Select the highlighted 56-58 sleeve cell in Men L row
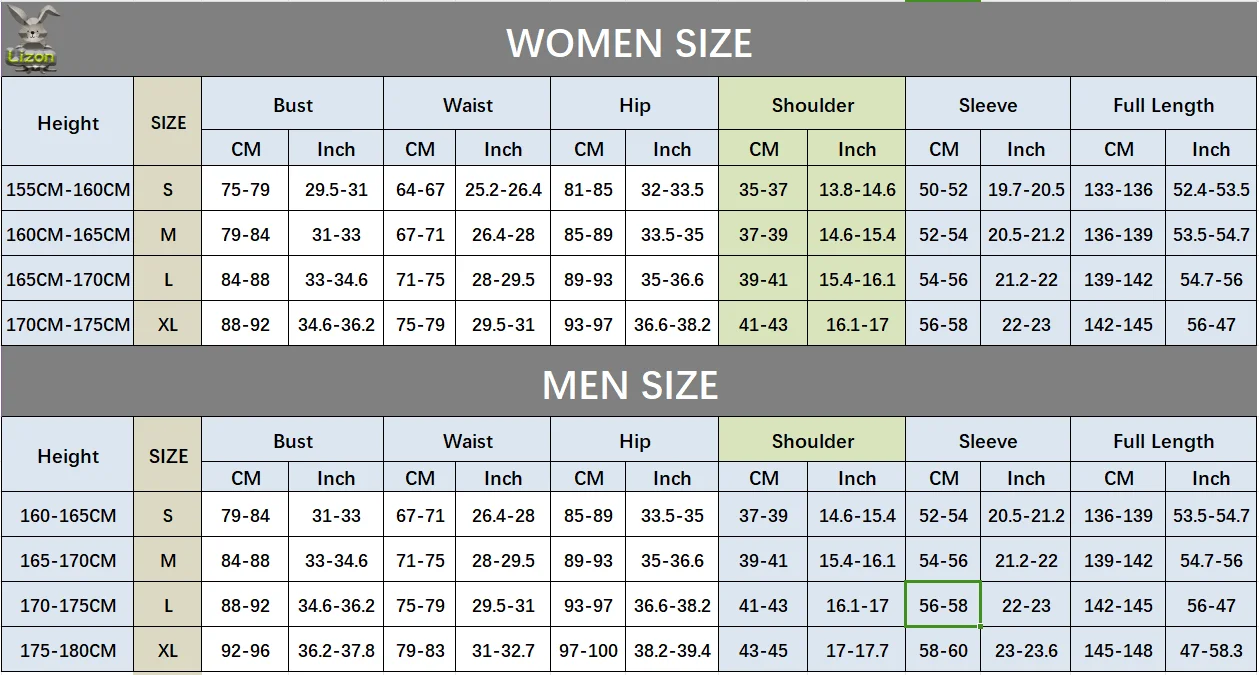1259x675 pixels. [x=943, y=605]
